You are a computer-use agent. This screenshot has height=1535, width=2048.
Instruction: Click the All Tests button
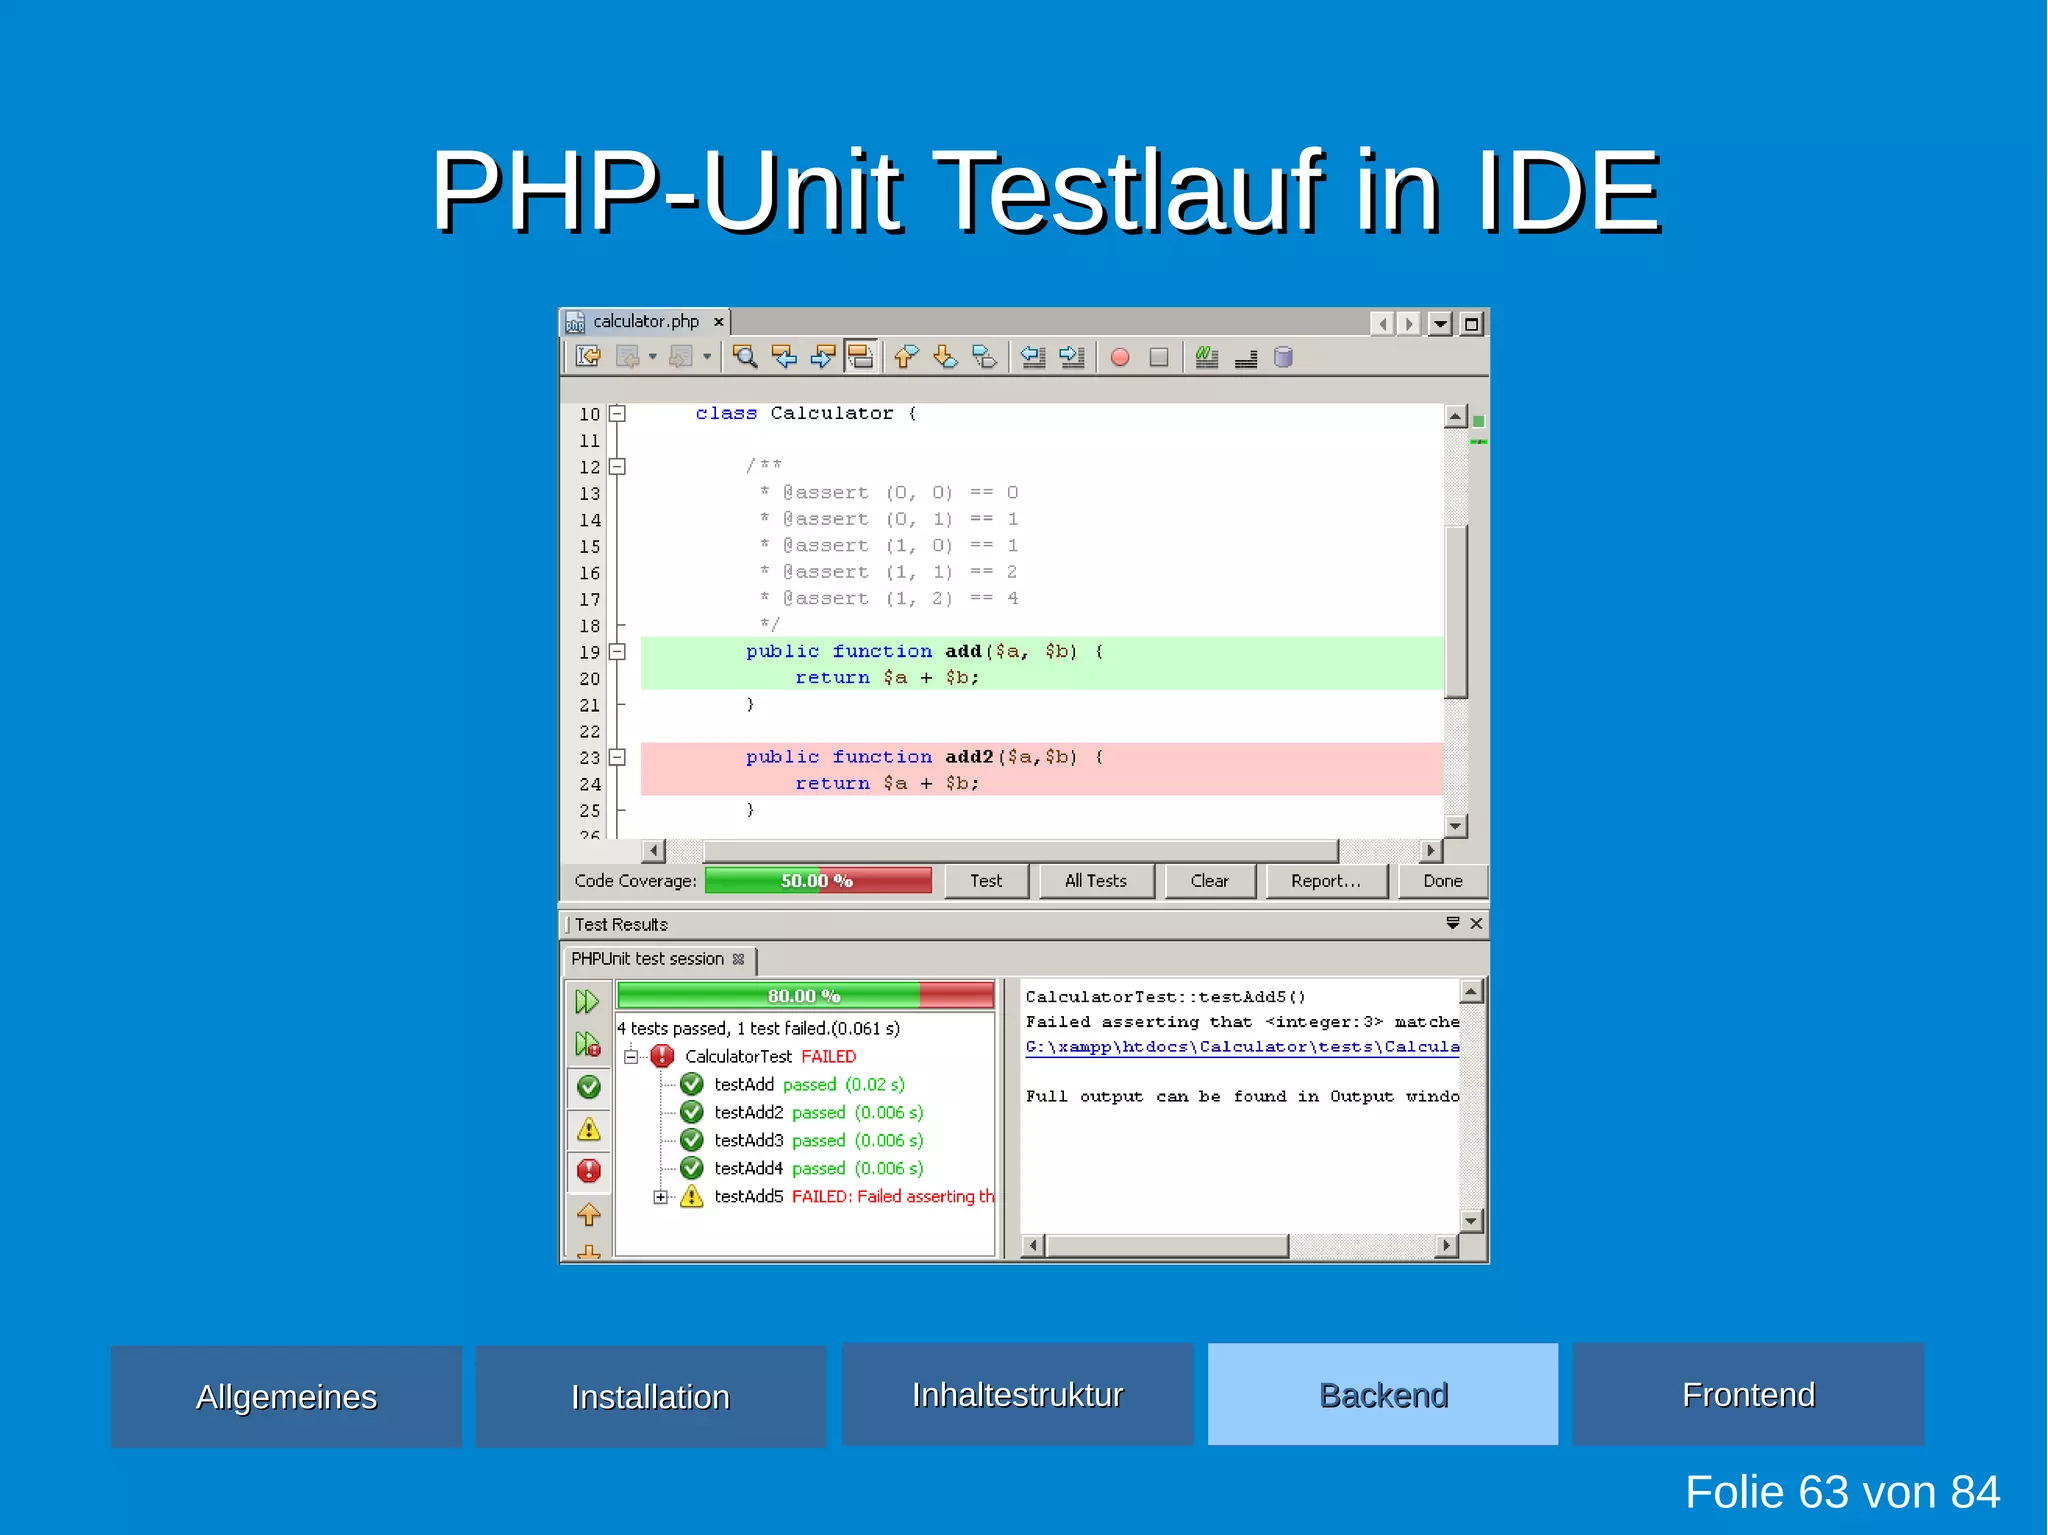tap(1096, 881)
